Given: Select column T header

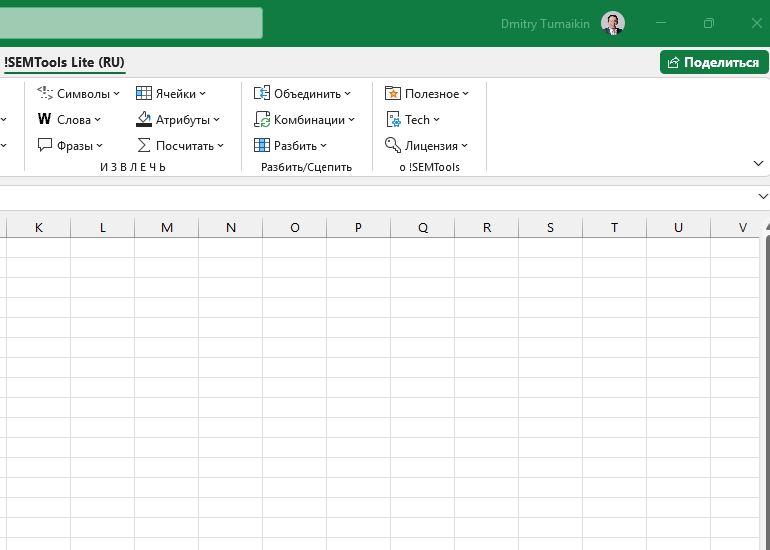Looking at the screenshot, I should (x=614, y=227).
